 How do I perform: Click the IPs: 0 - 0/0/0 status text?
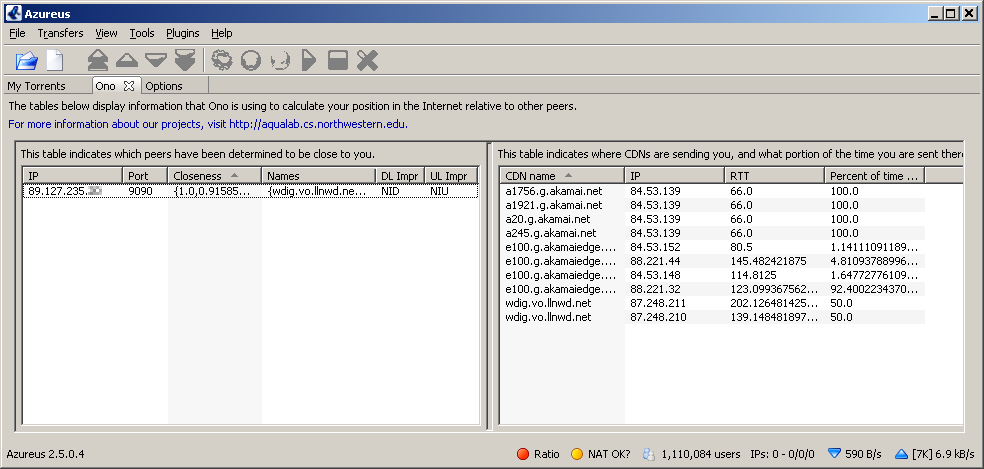tap(782, 453)
